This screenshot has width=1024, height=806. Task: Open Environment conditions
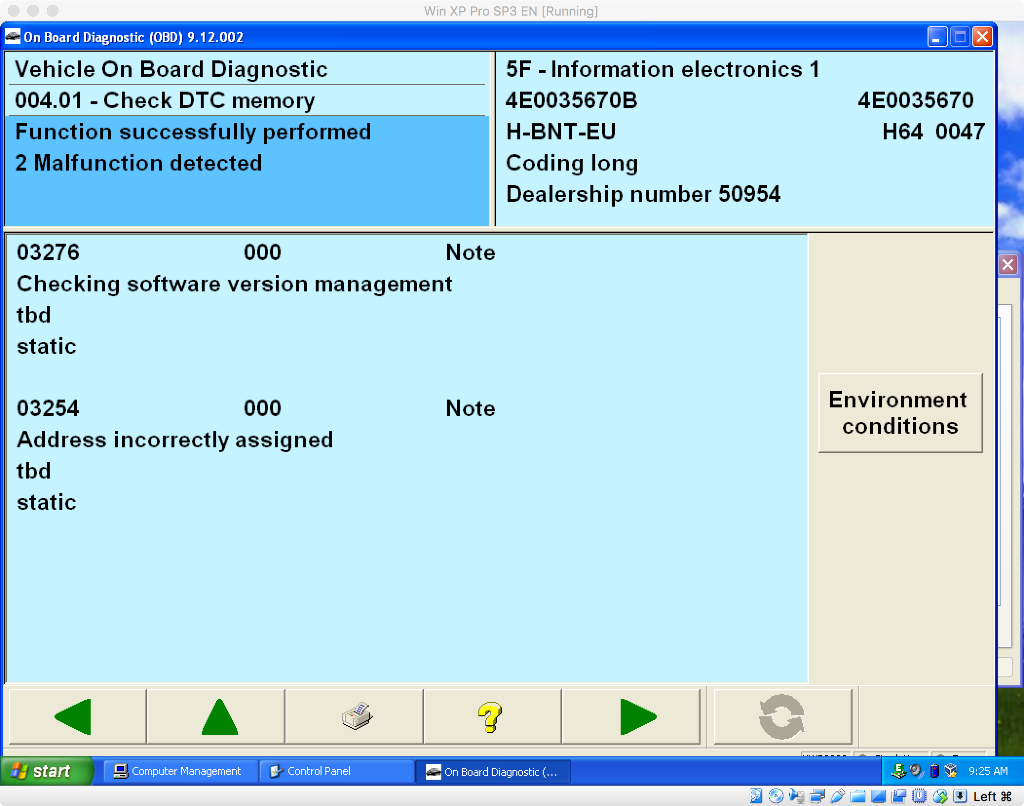pyautogui.click(x=899, y=413)
